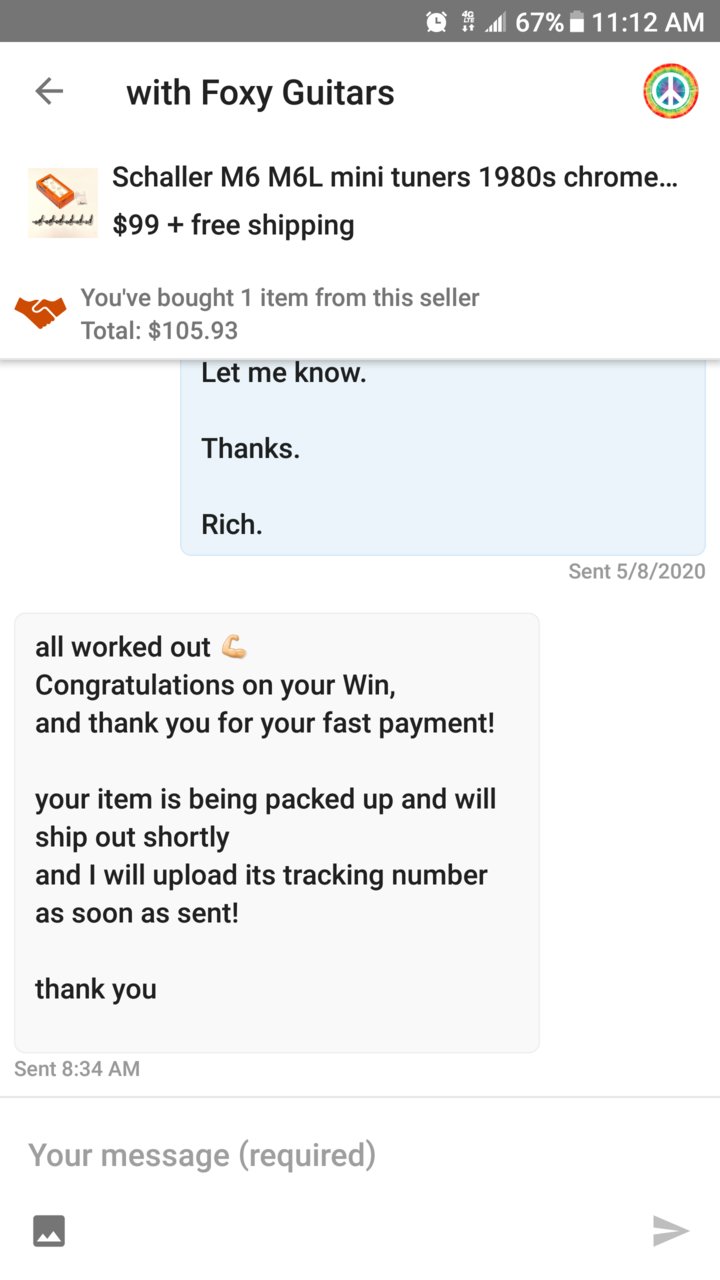Go back using the arrow icon
The image size is (720, 1280).
49,92
